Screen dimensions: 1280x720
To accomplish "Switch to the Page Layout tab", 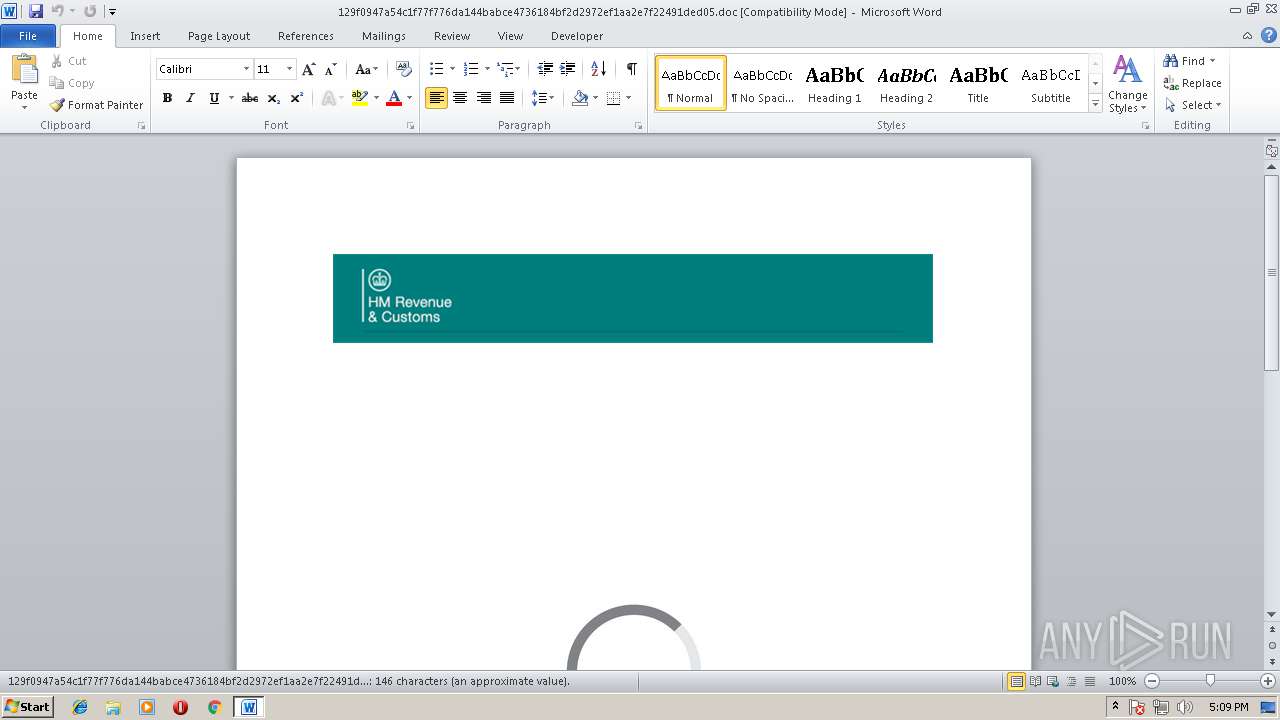I will click(219, 36).
